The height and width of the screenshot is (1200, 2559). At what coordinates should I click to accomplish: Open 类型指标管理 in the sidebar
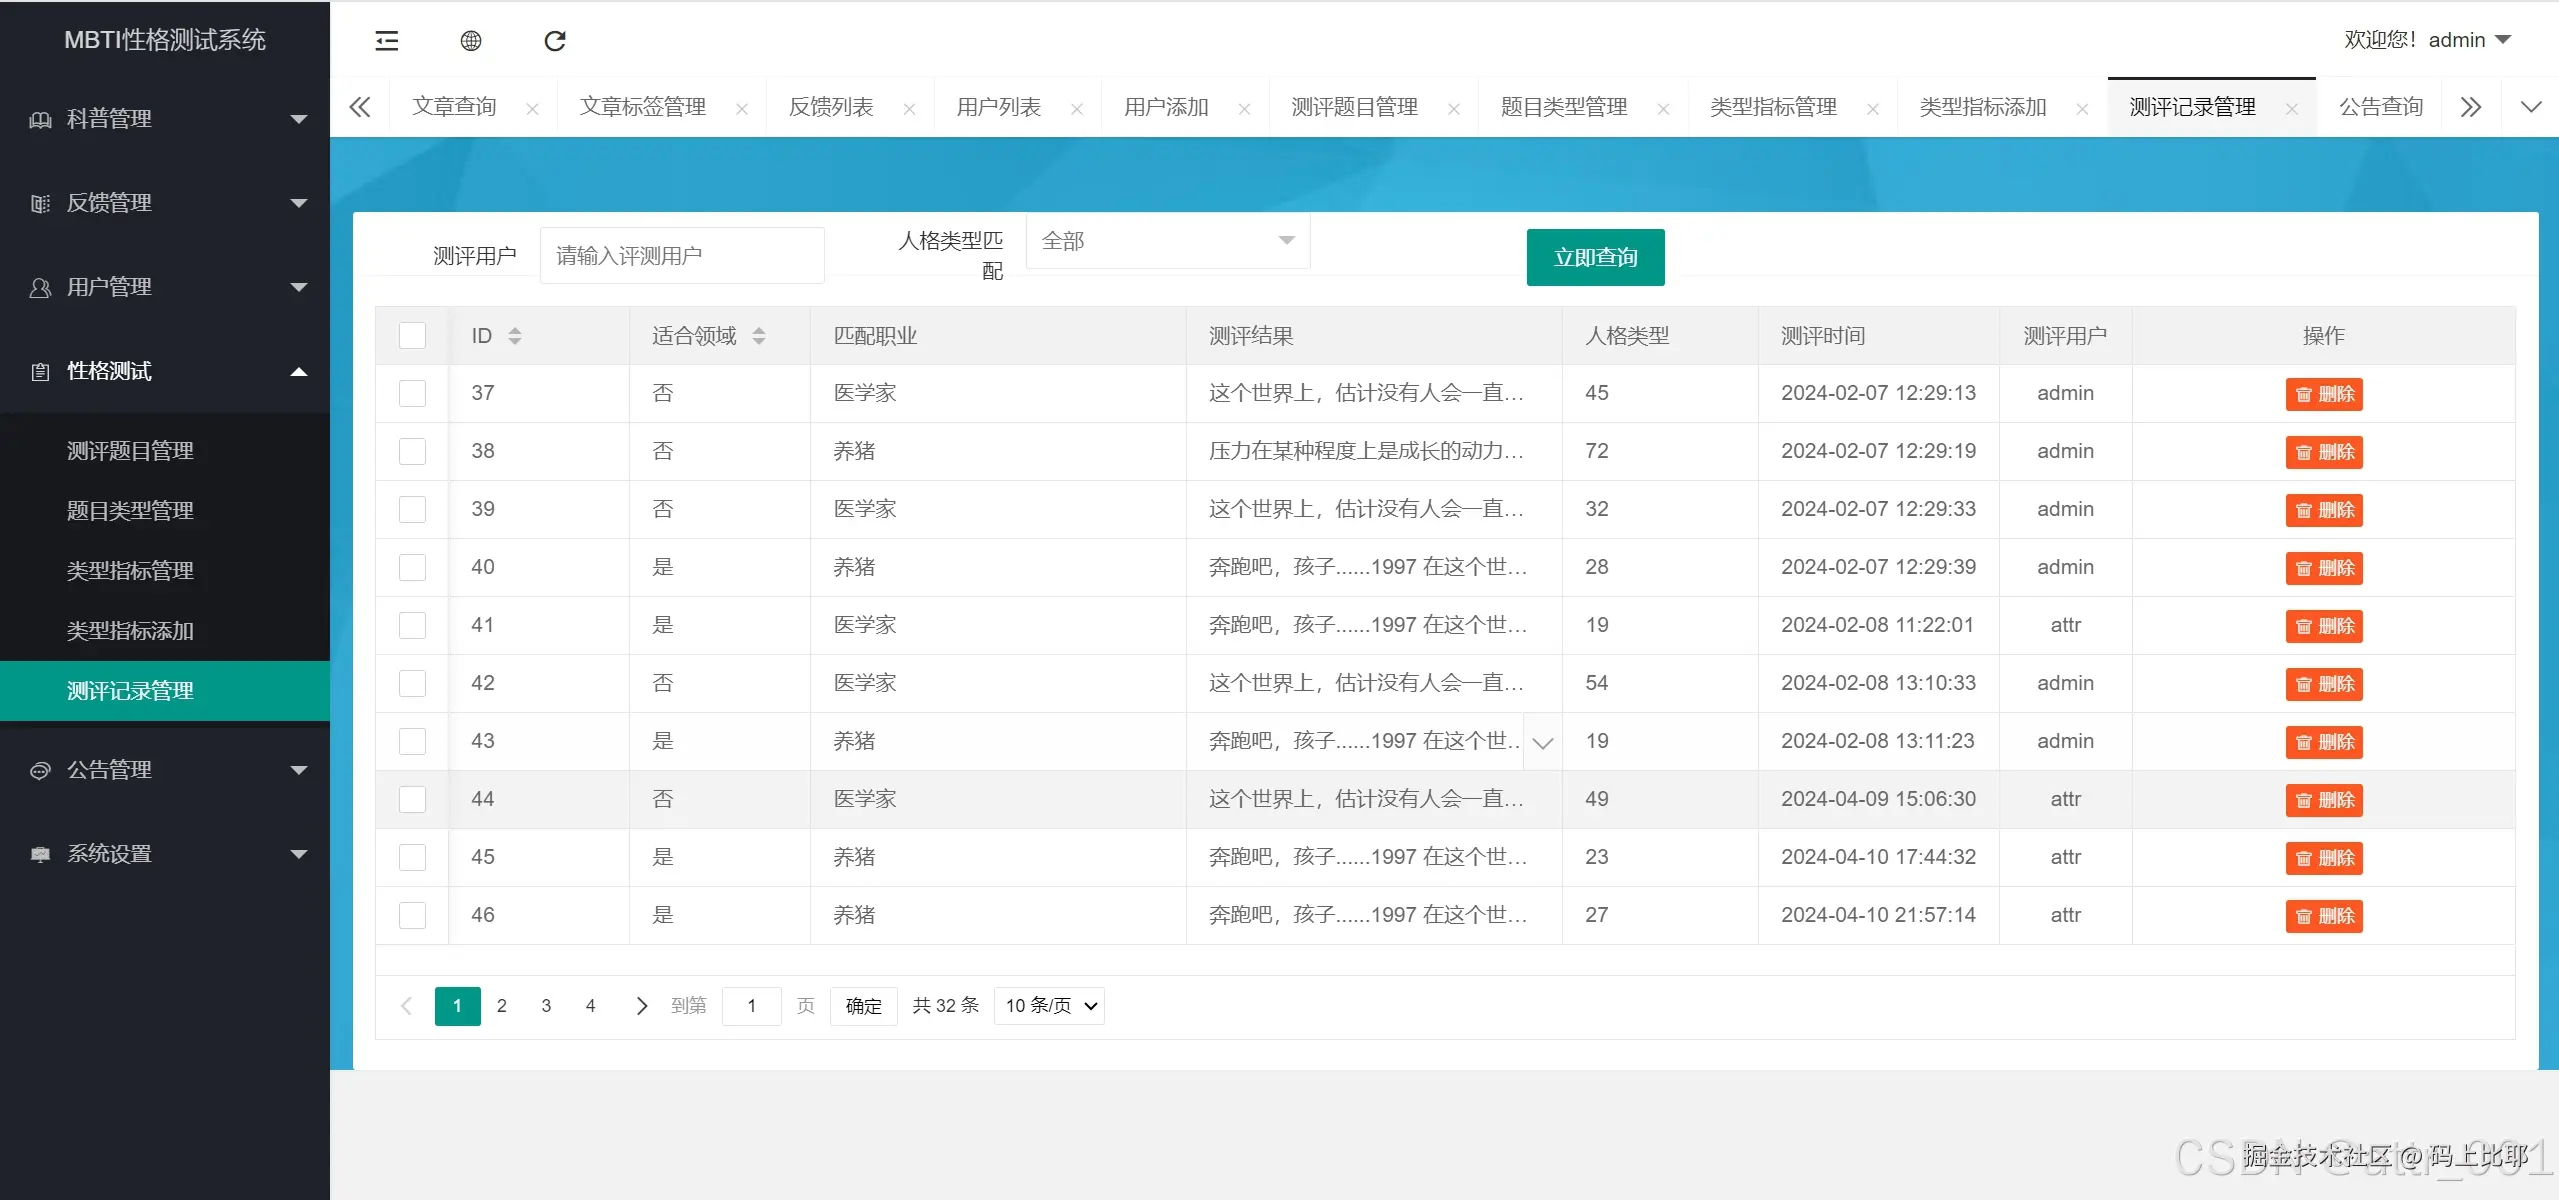coord(165,571)
